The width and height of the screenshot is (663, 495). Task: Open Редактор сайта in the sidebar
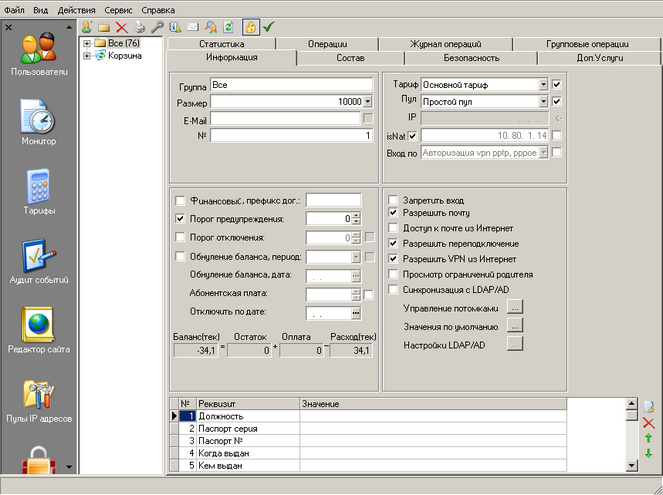39,325
